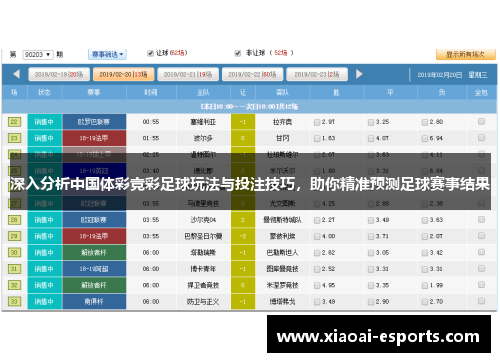
Task: Check the 3.49 win odds box in match 33
Action: 317,302
